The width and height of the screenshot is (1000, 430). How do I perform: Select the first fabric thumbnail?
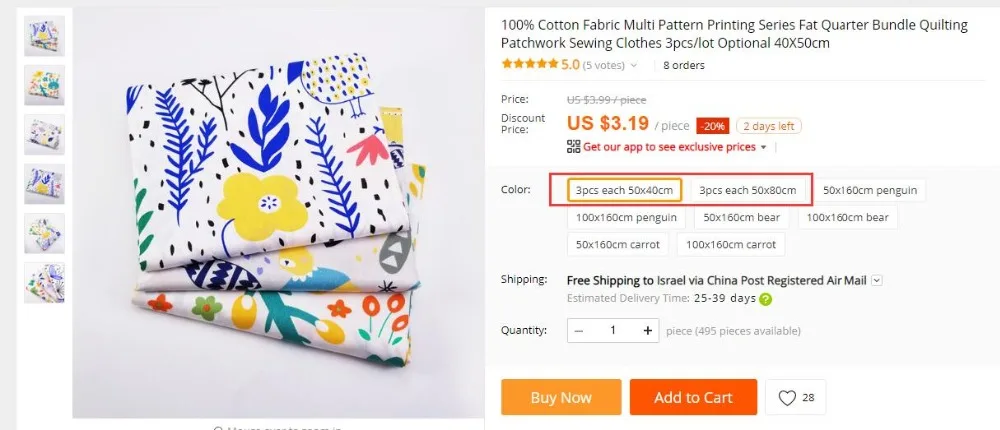click(x=44, y=35)
